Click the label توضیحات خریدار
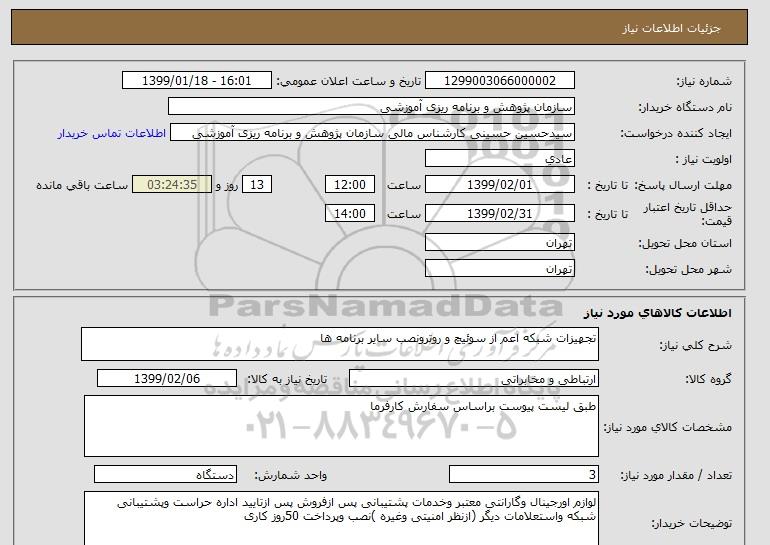Image resolution: width=770 pixels, height=545 pixels. pos(691,523)
